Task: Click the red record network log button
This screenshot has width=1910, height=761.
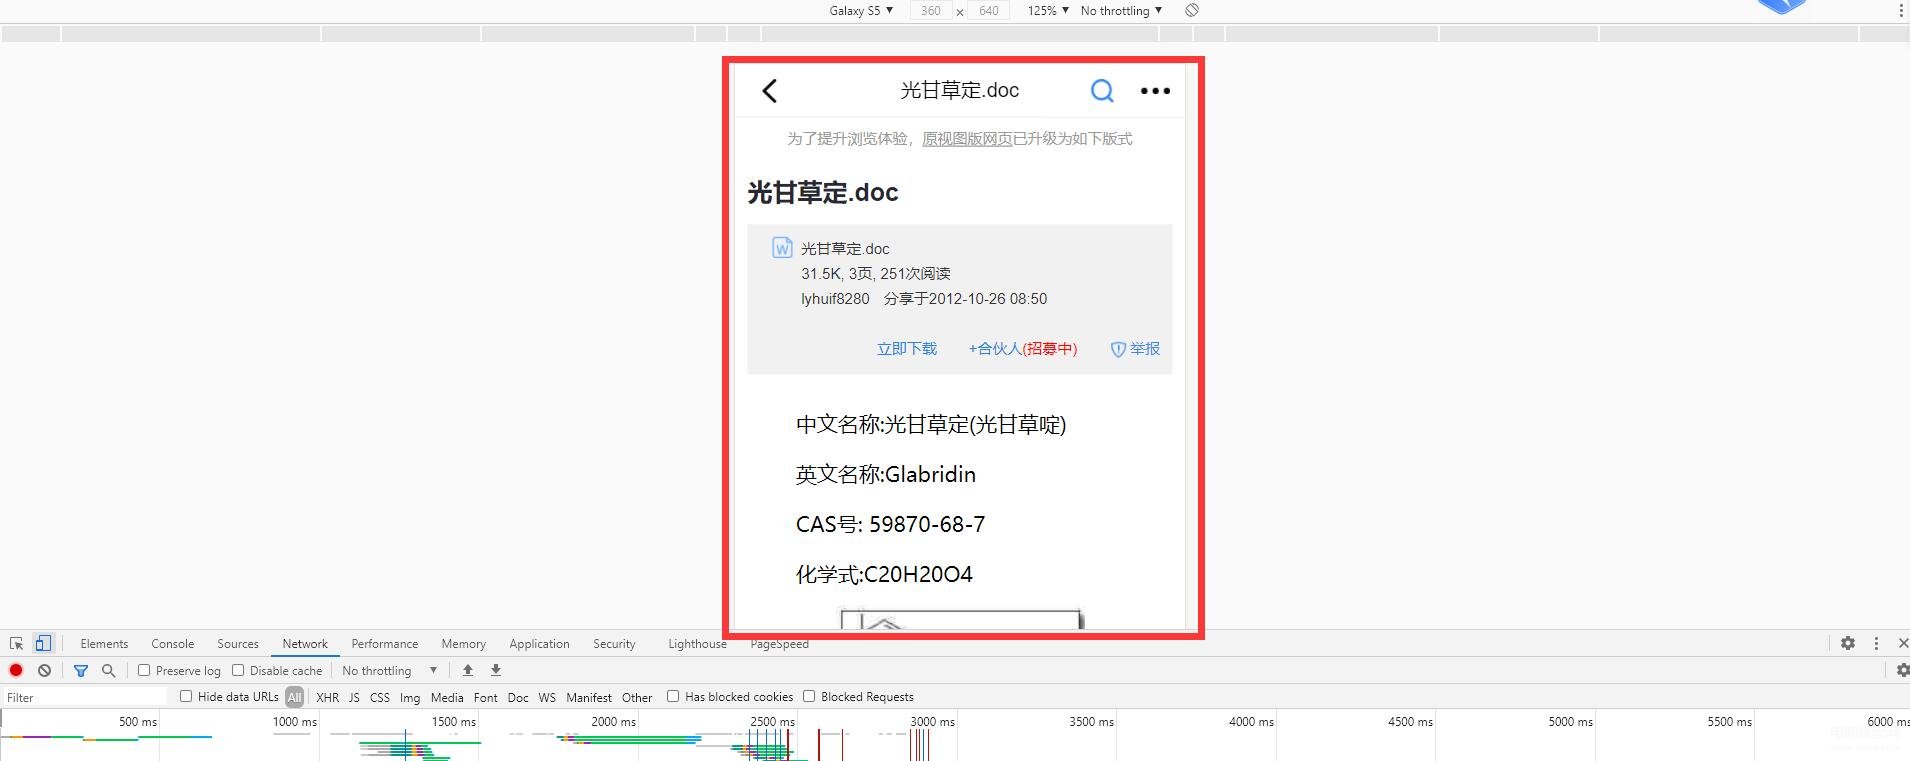Action: click(16, 670)
